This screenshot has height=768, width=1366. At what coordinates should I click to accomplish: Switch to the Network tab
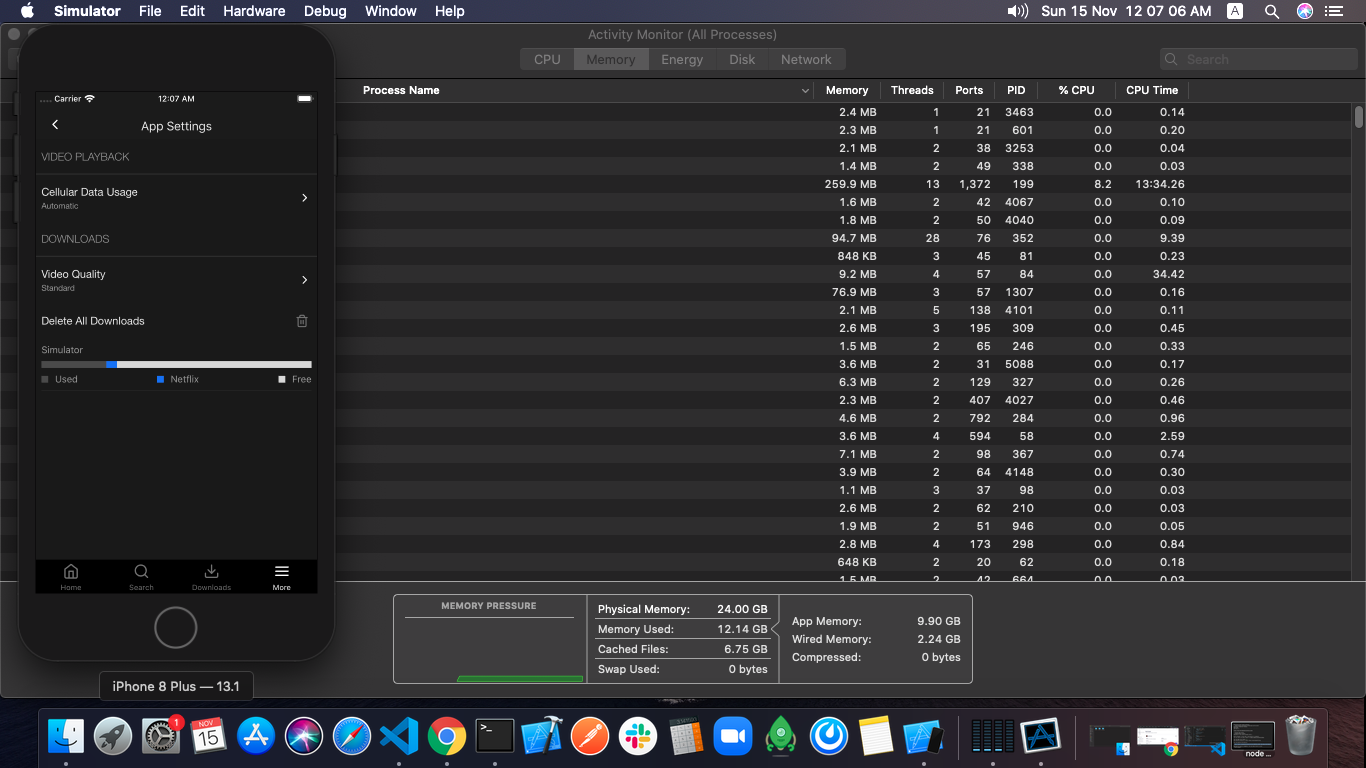pyautogui.click(x=806, y=59)
